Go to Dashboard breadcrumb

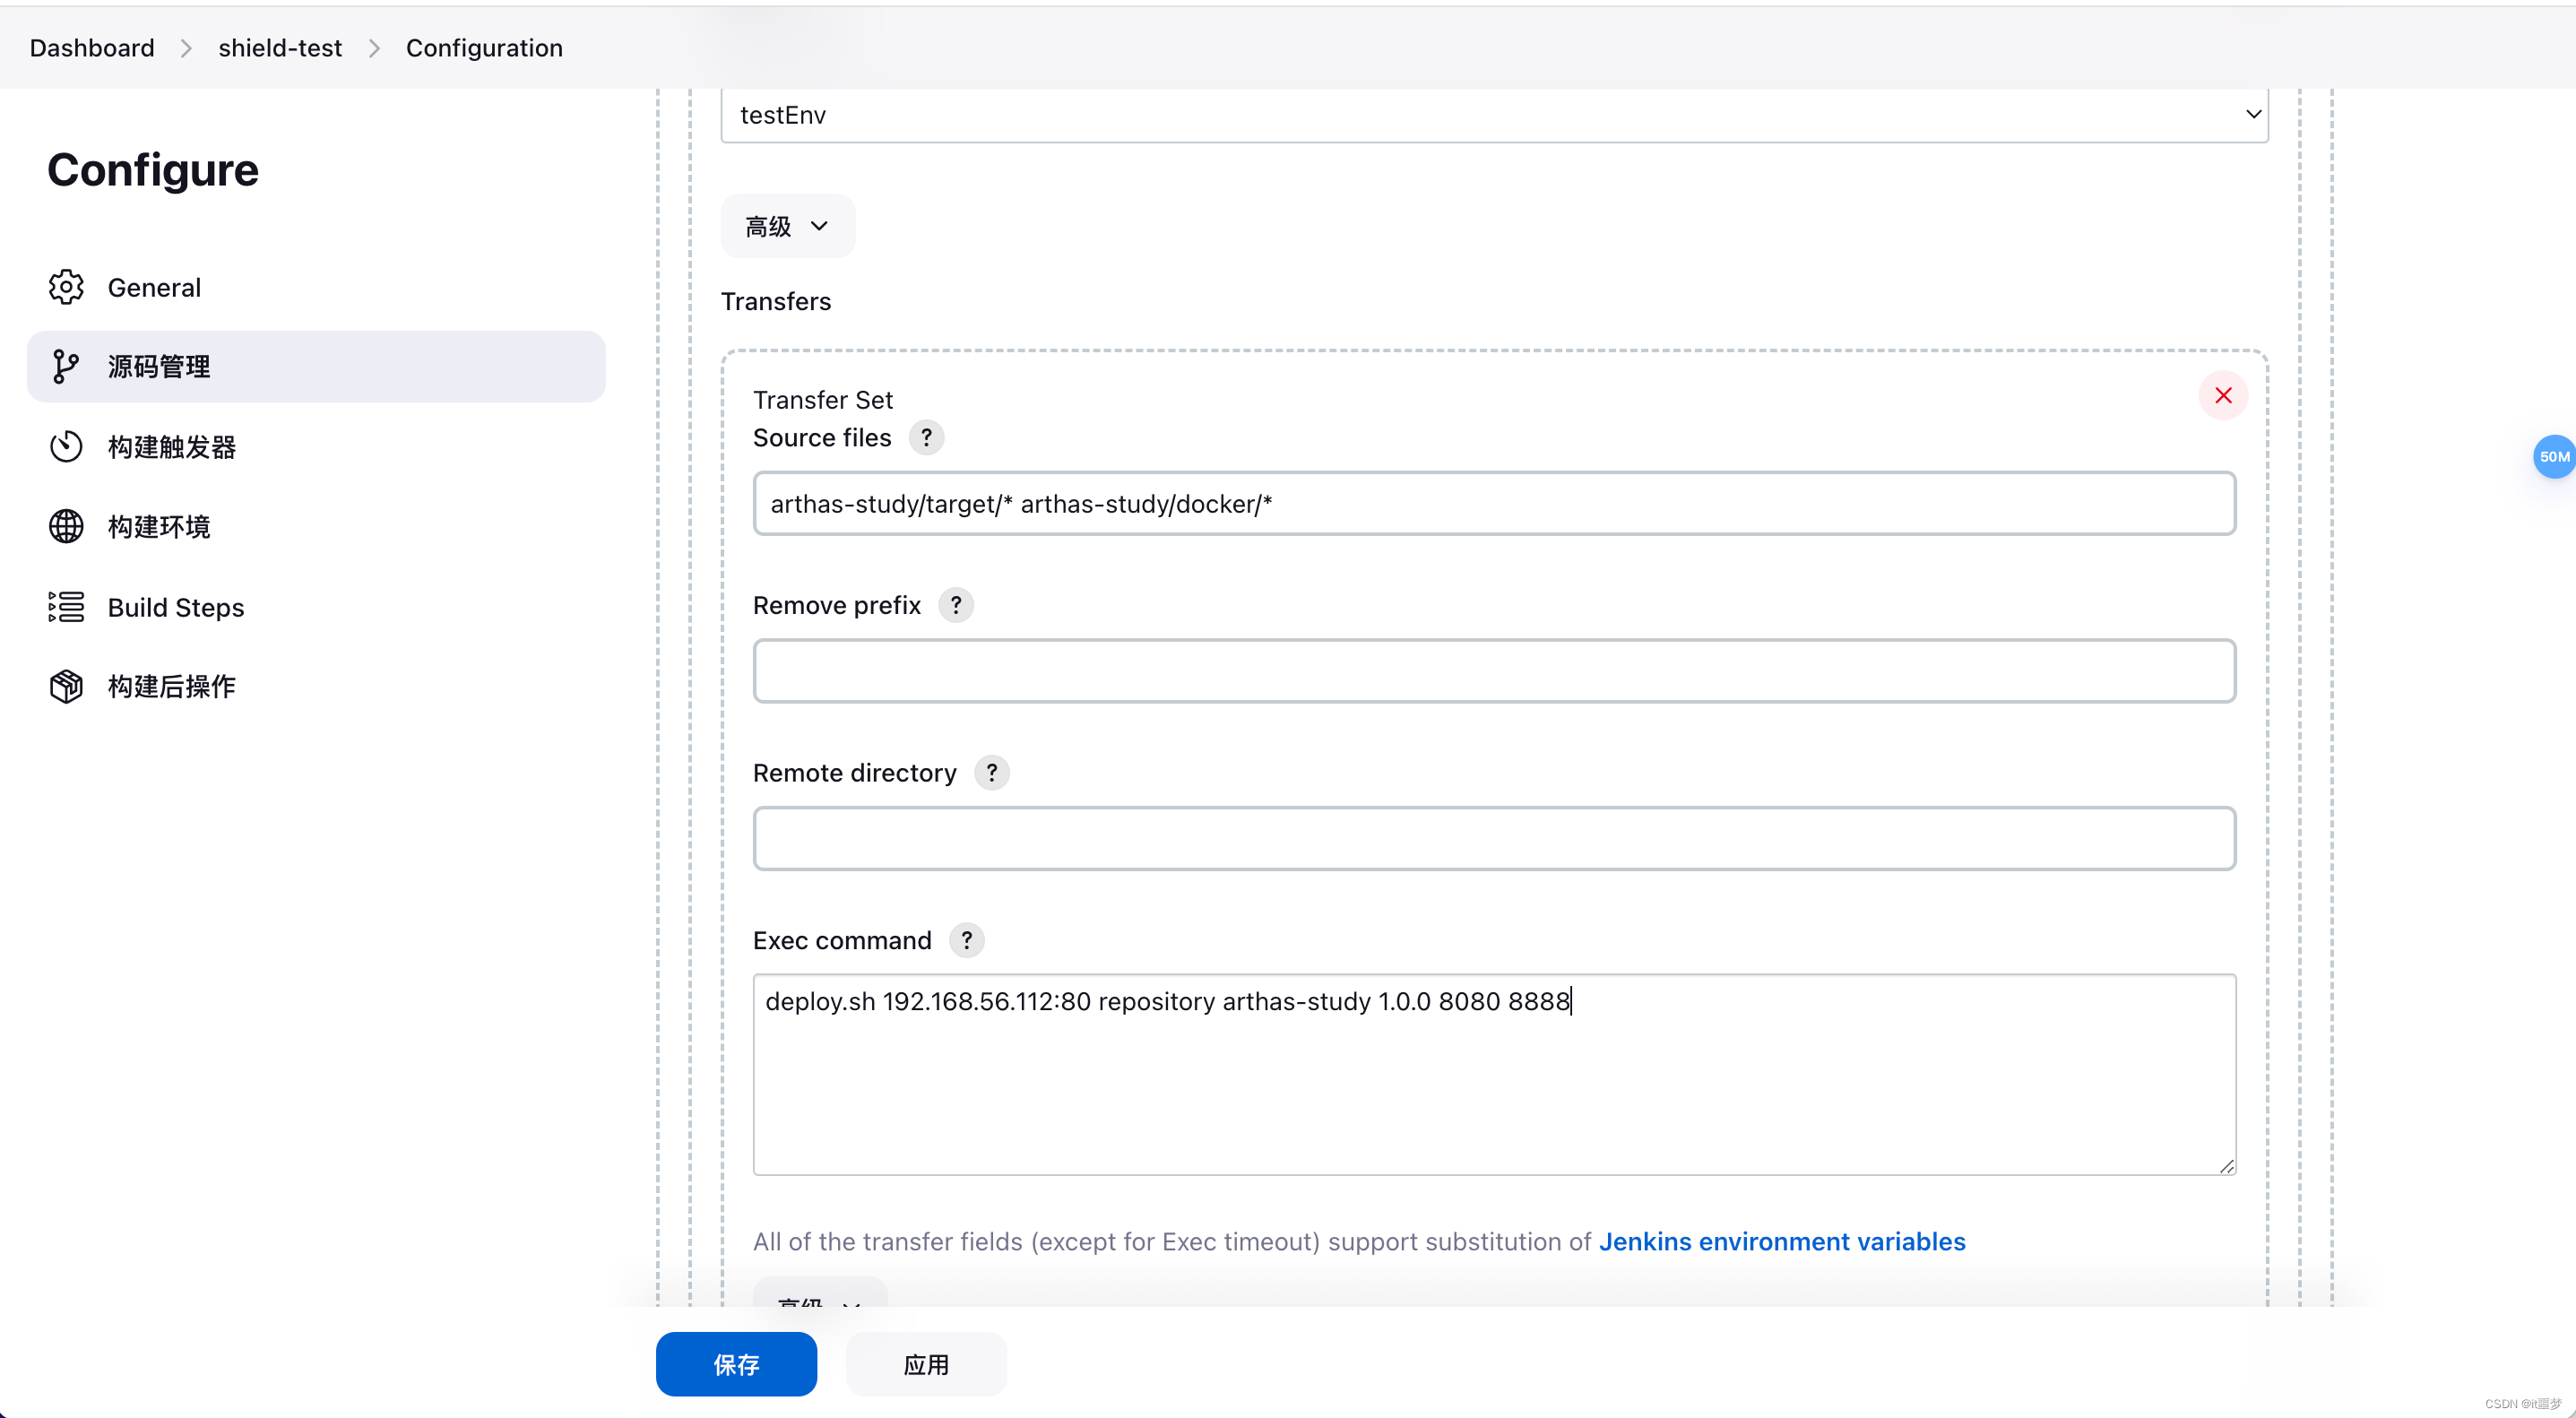pyautogui.click(x=92, y=48)
